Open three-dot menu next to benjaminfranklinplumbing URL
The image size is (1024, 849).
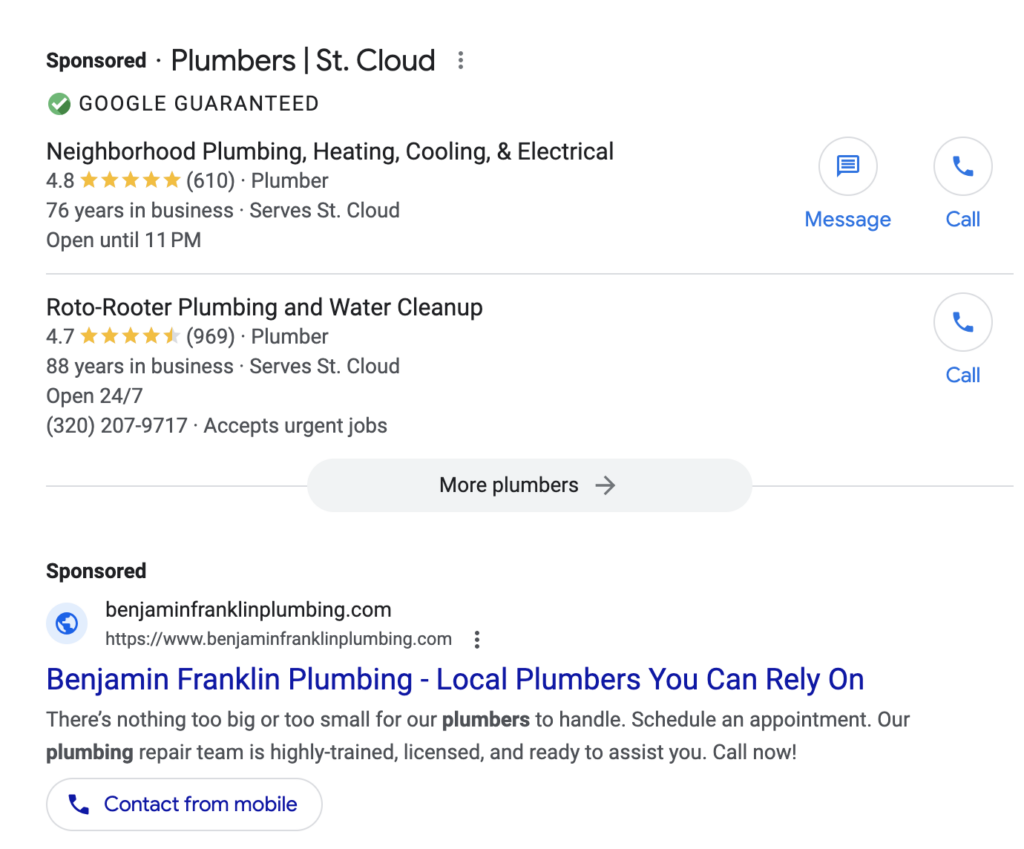[x=477, y=639]
